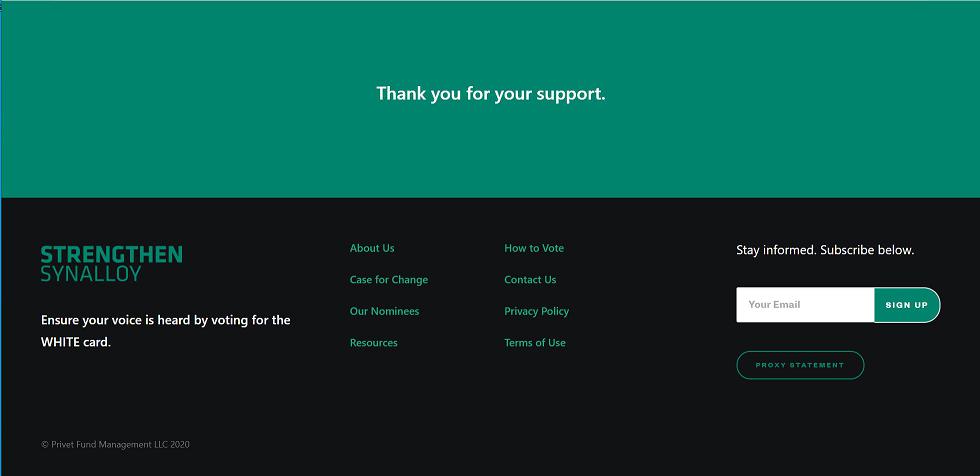Click the 'Your Email' placeholder text
The image size is (980, 476).
(774, 305)
